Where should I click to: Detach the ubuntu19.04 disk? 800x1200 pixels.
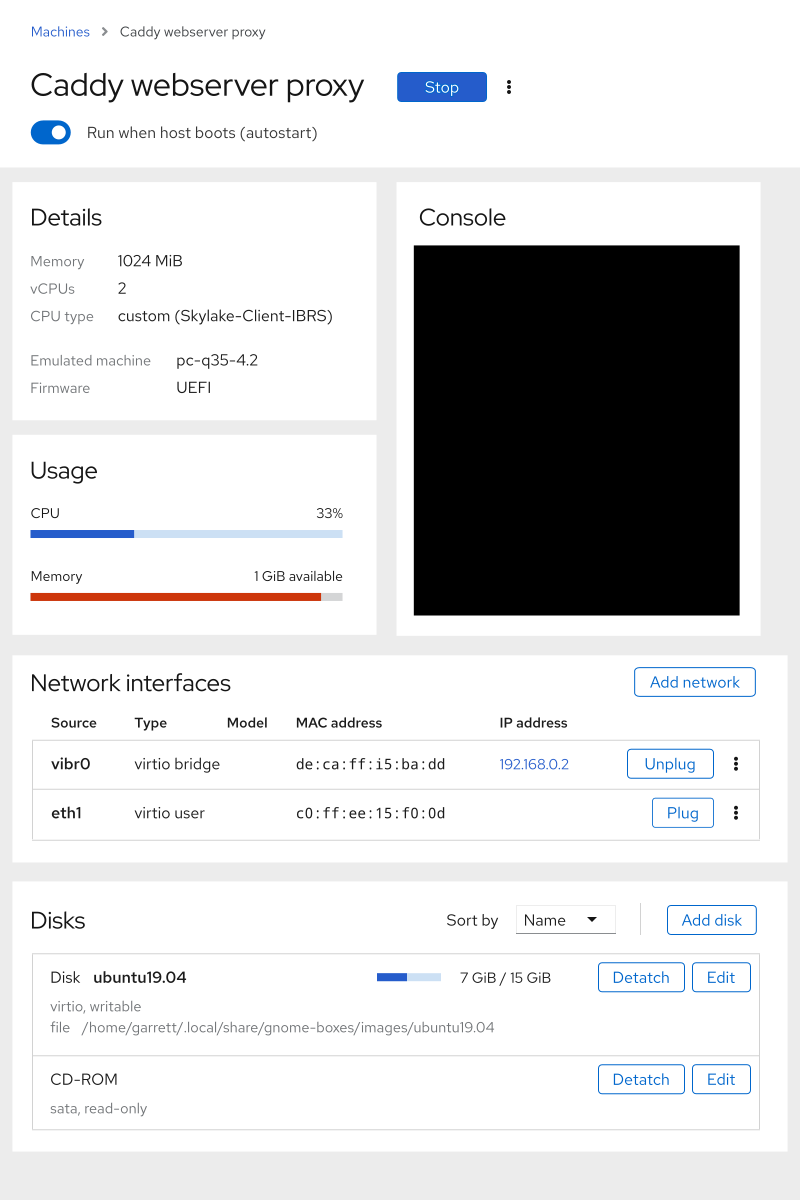[x=640, y=977]
